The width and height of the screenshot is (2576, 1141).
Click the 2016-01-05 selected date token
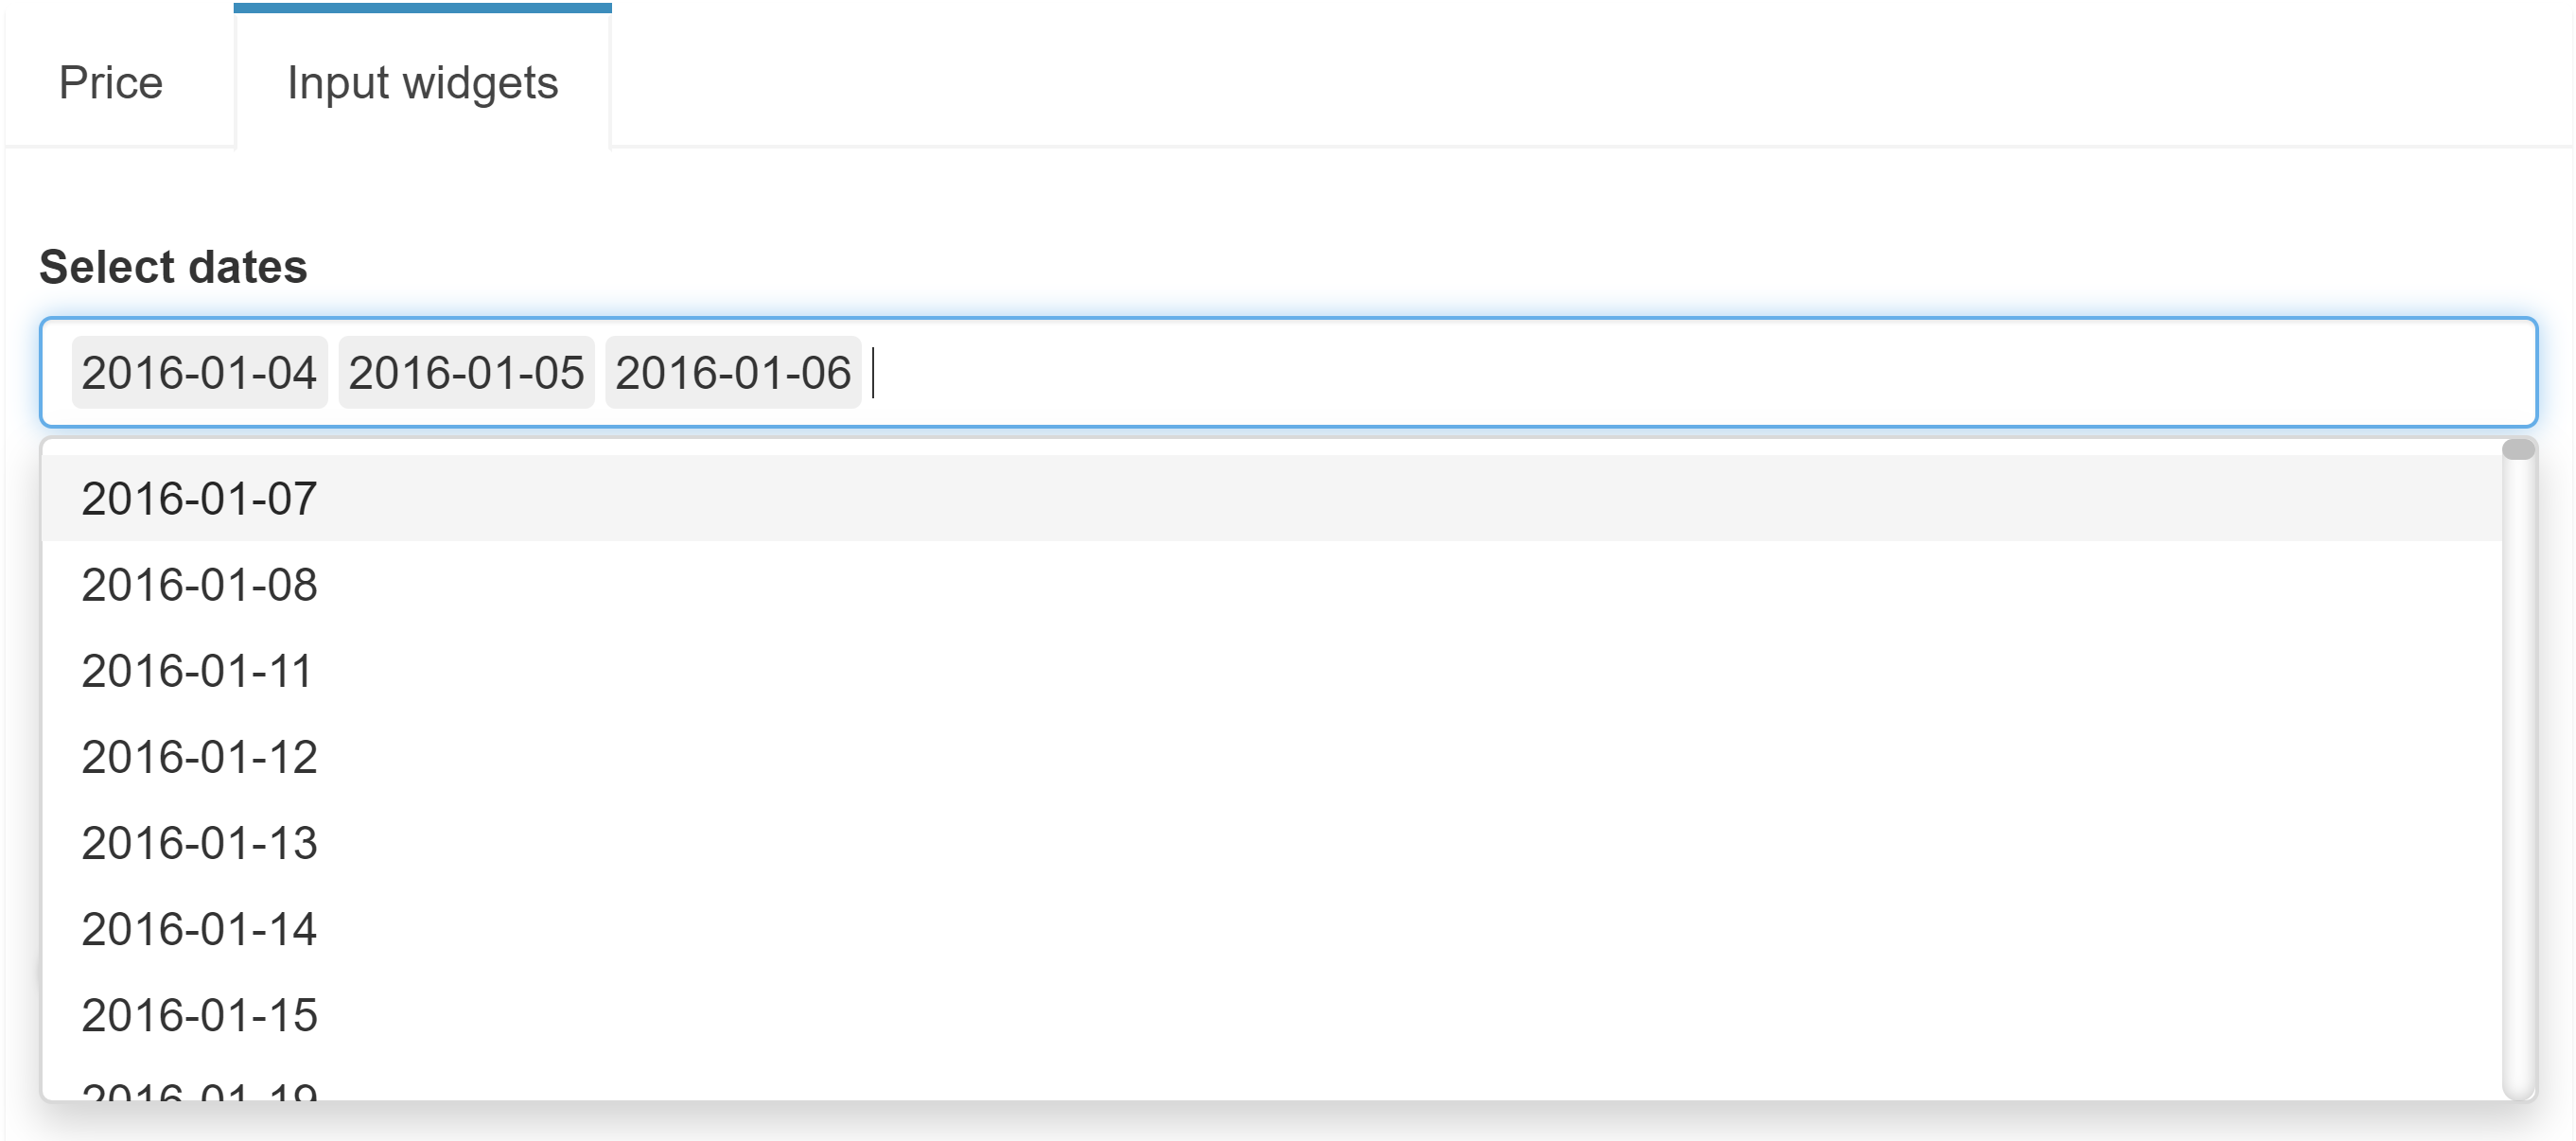pyautogui.click(x=466, y=372)
